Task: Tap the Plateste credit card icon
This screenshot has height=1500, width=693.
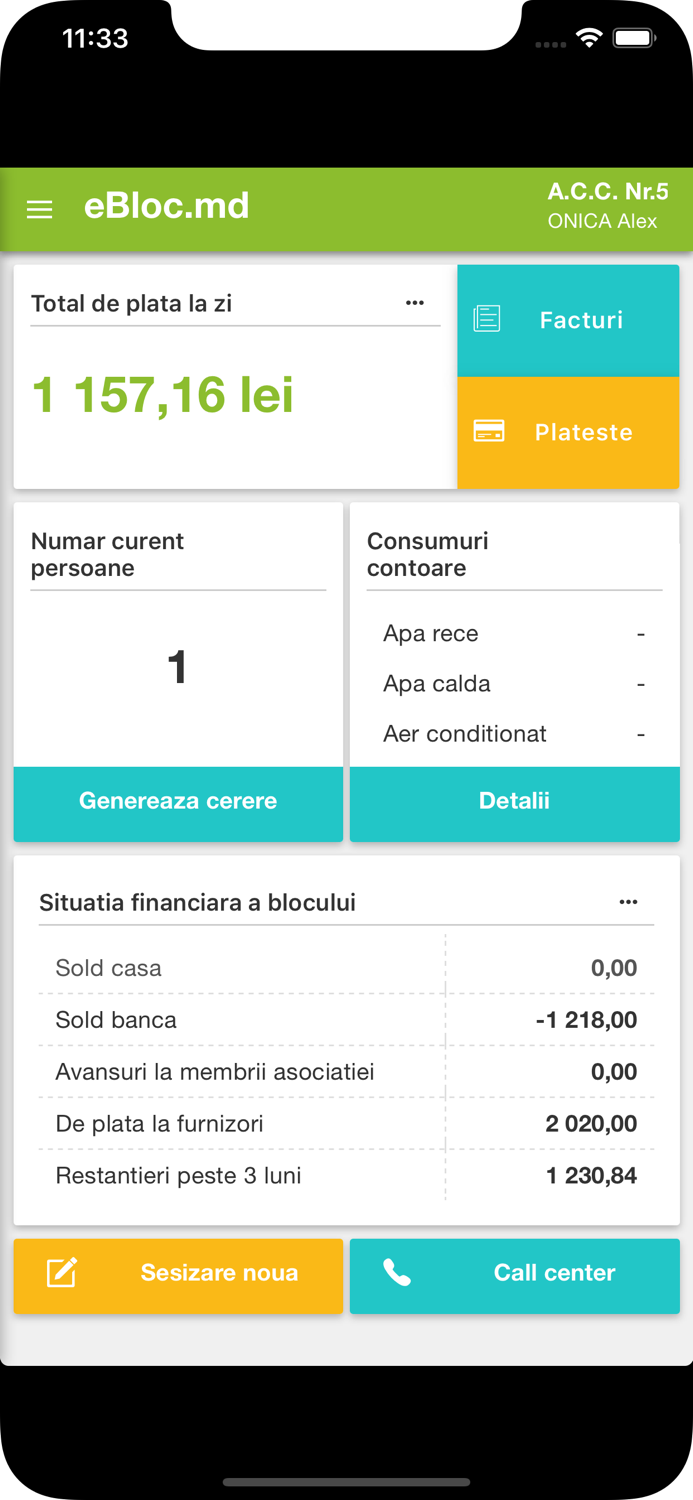Action: coord(488,432)
